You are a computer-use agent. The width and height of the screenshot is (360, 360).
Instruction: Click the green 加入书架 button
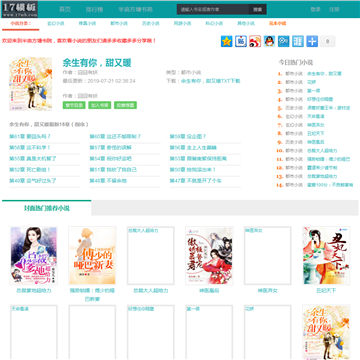[100, 105]
